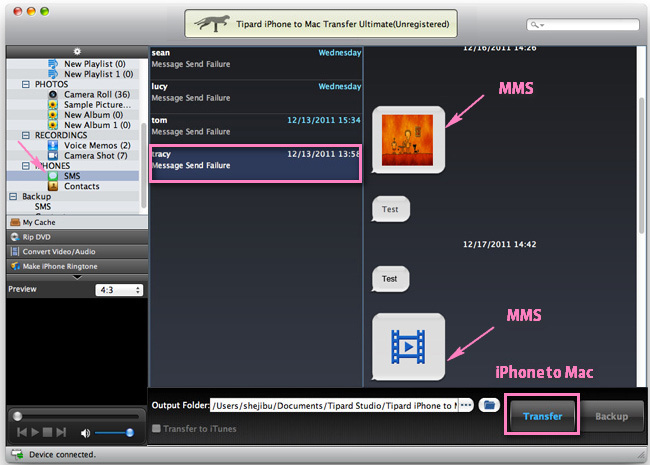Open the Make iPhone Ringtone panel

tap(77, 266)
